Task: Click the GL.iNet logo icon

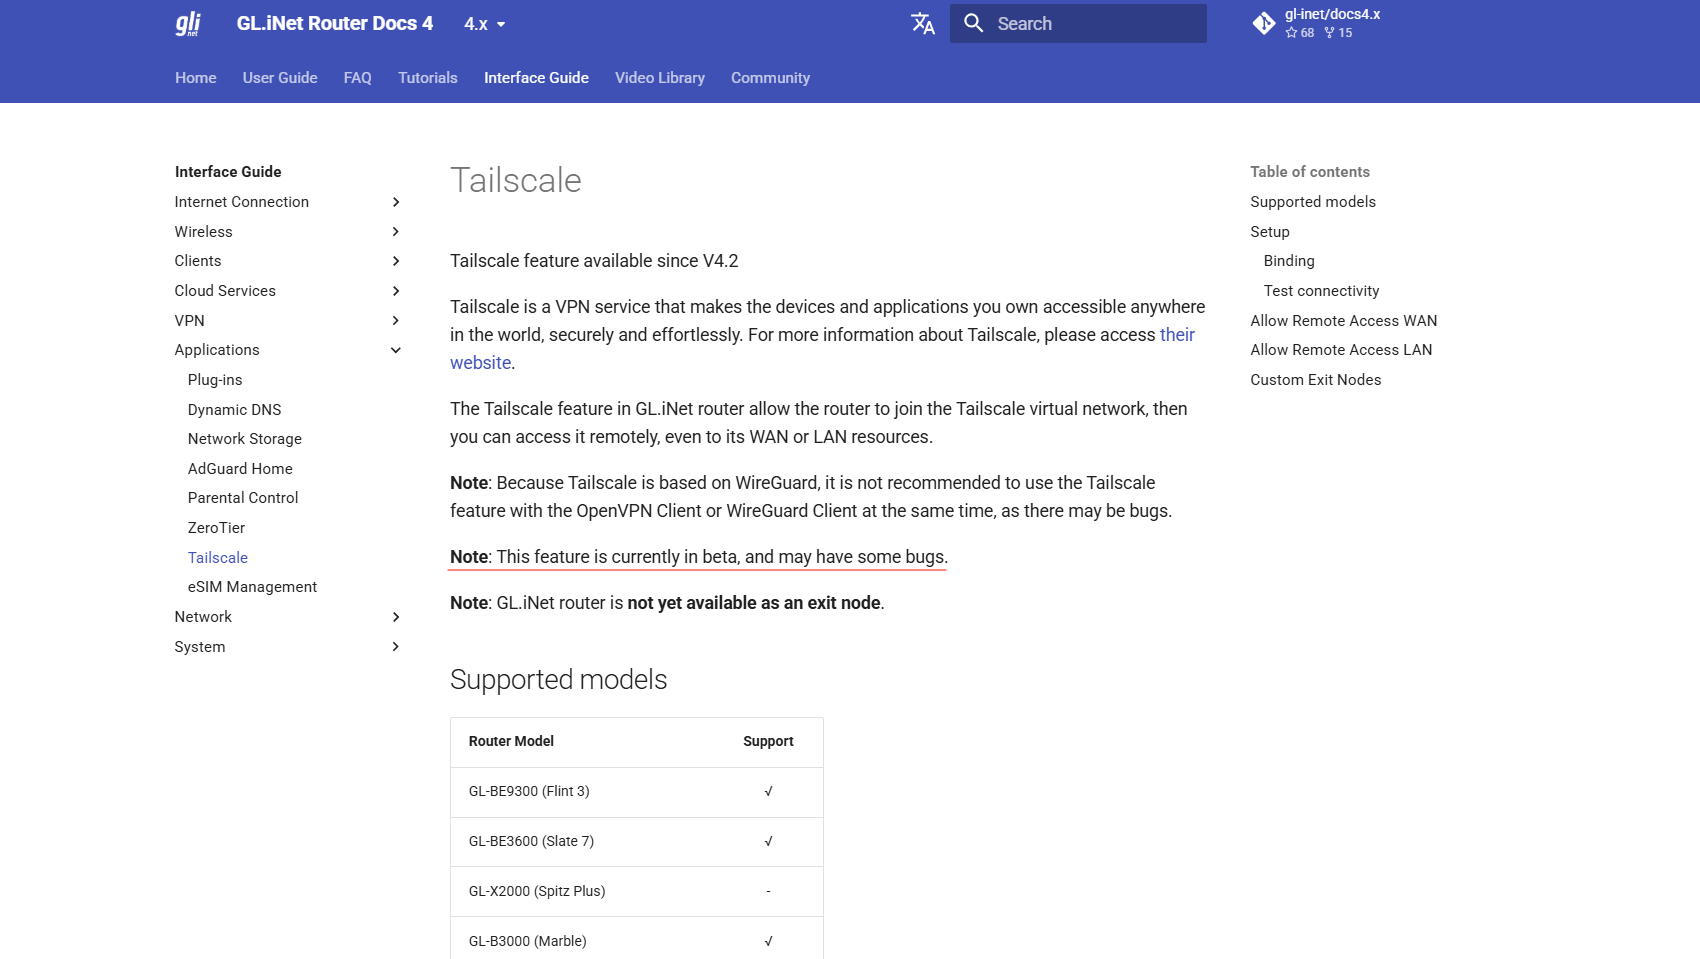Action: 188,24
